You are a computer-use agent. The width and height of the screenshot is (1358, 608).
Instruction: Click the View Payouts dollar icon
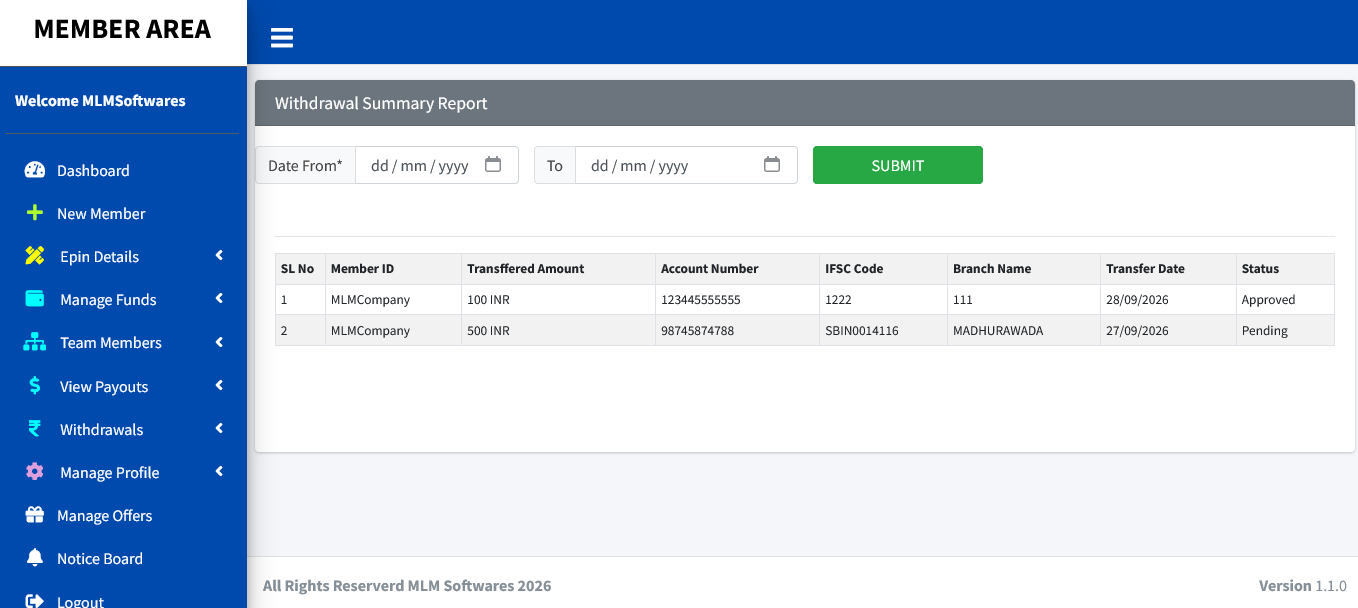click(35, 386)
